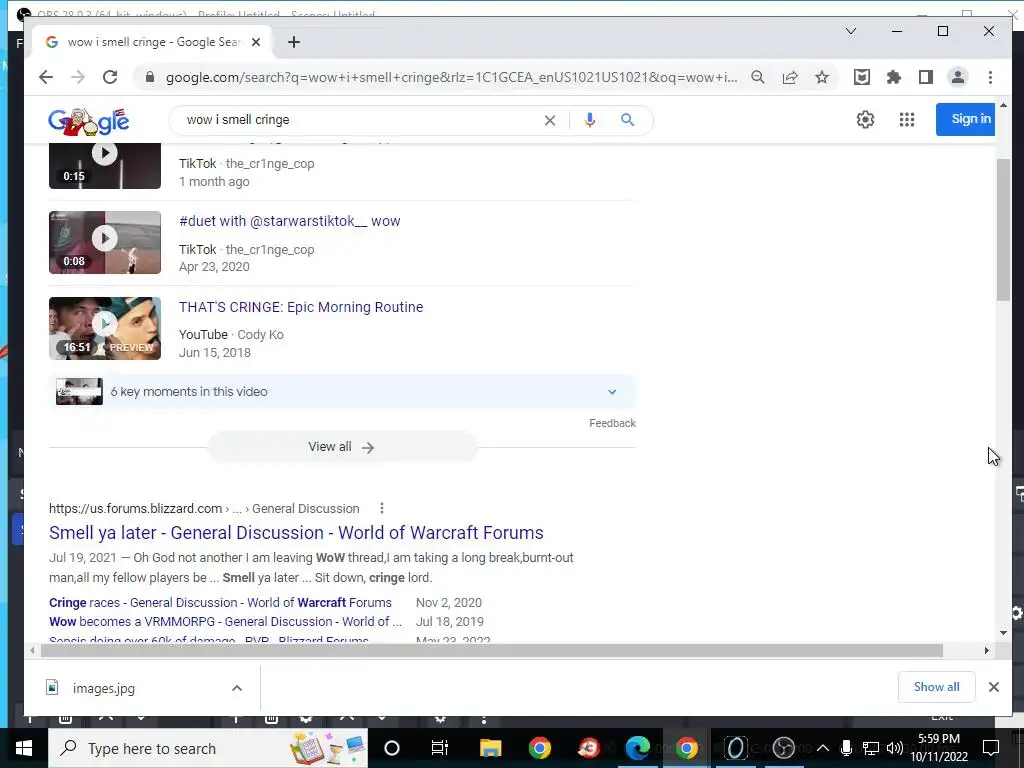Open Cortana circle on taskbar
The width and height of the screenshot is (1024, 768).
point(391,748)
